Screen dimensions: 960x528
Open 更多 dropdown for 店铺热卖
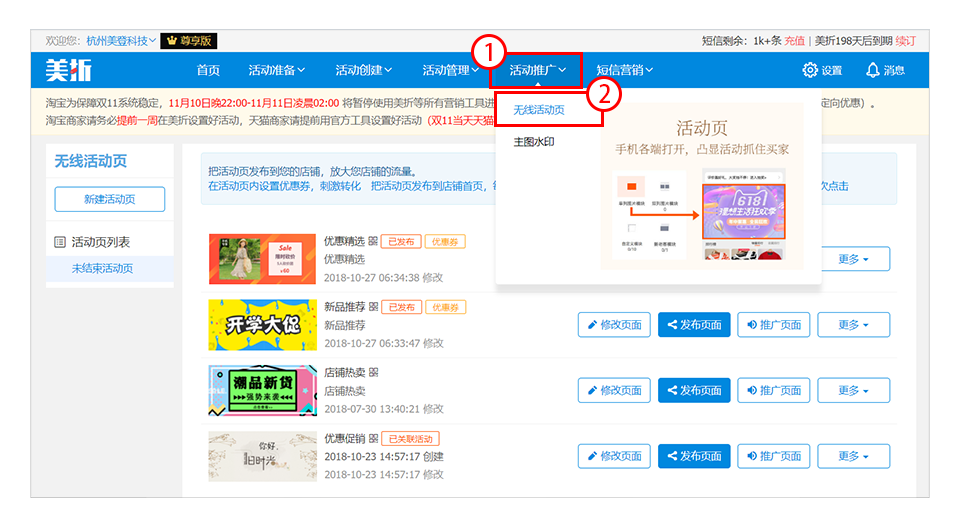[853, 390]
